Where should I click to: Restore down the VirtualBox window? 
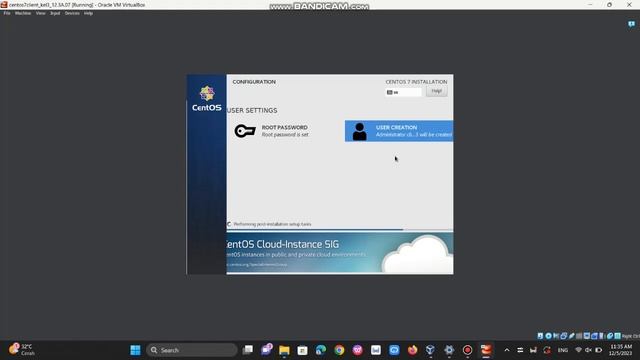click(x=609, y=4)
